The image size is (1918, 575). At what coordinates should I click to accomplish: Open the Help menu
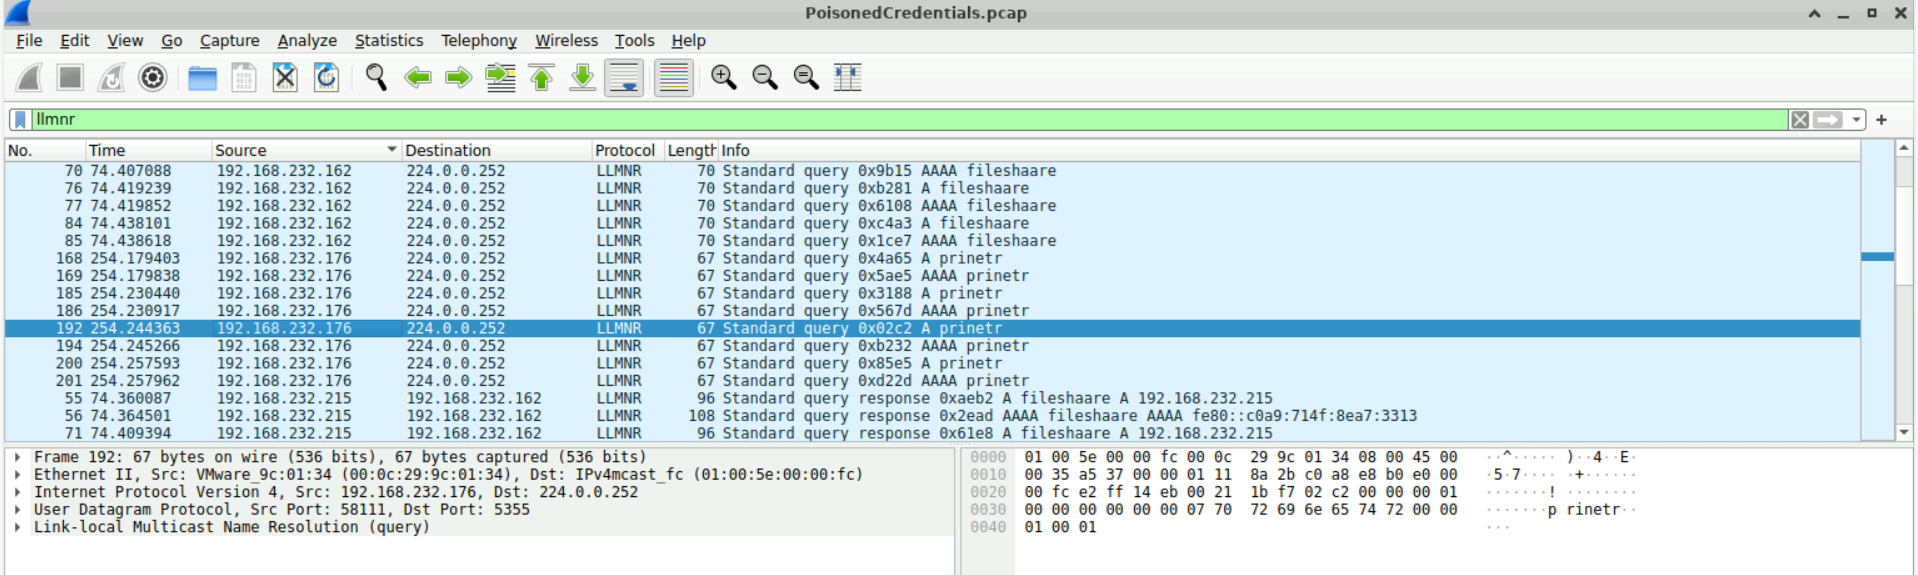pos(688,41)
